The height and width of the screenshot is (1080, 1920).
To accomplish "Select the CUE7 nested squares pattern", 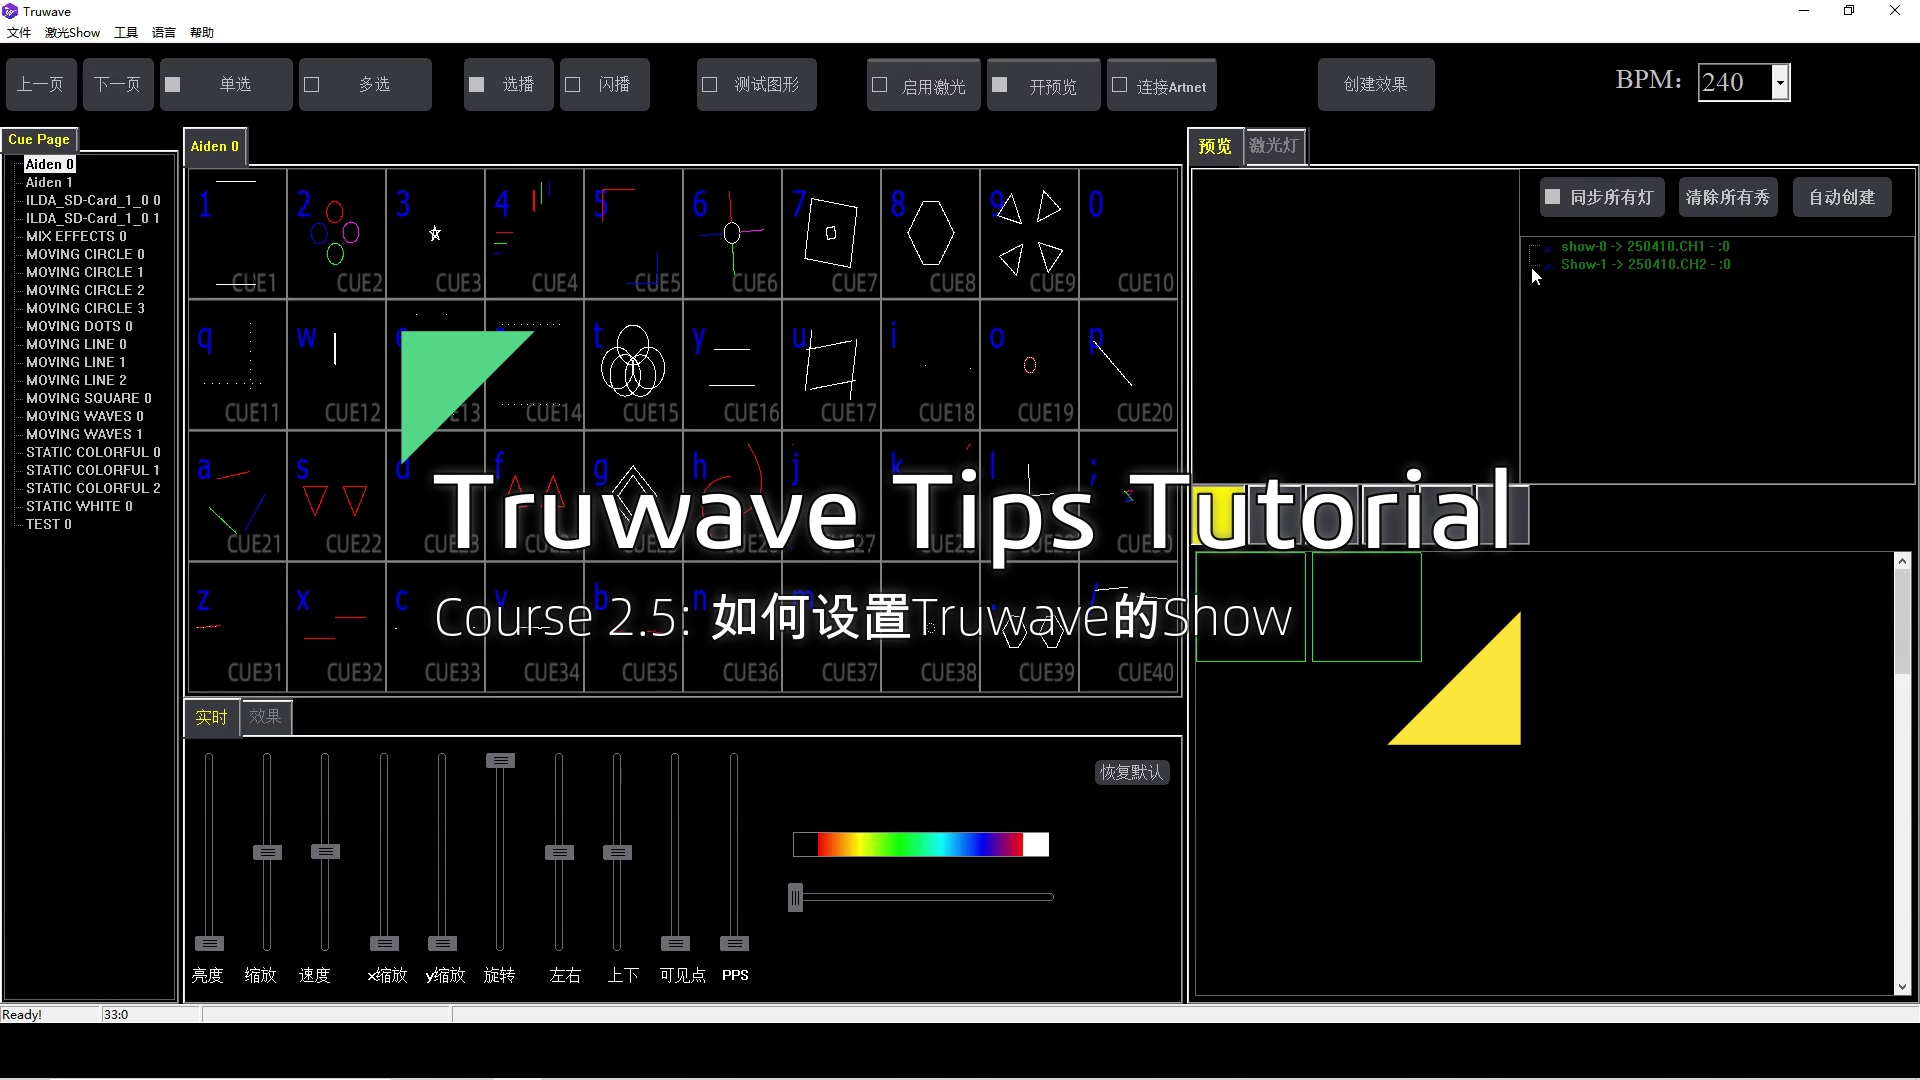I will pyautogui.click(x=831, y=233).
